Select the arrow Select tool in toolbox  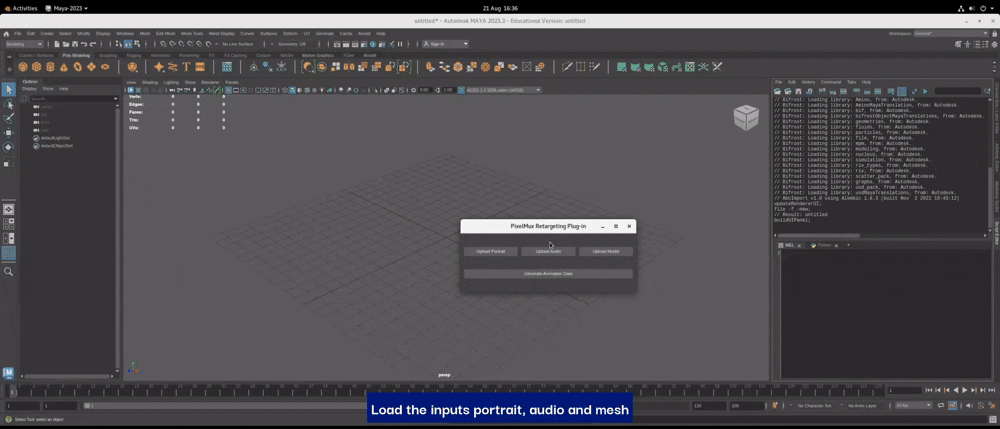click(x=9, y=90)
